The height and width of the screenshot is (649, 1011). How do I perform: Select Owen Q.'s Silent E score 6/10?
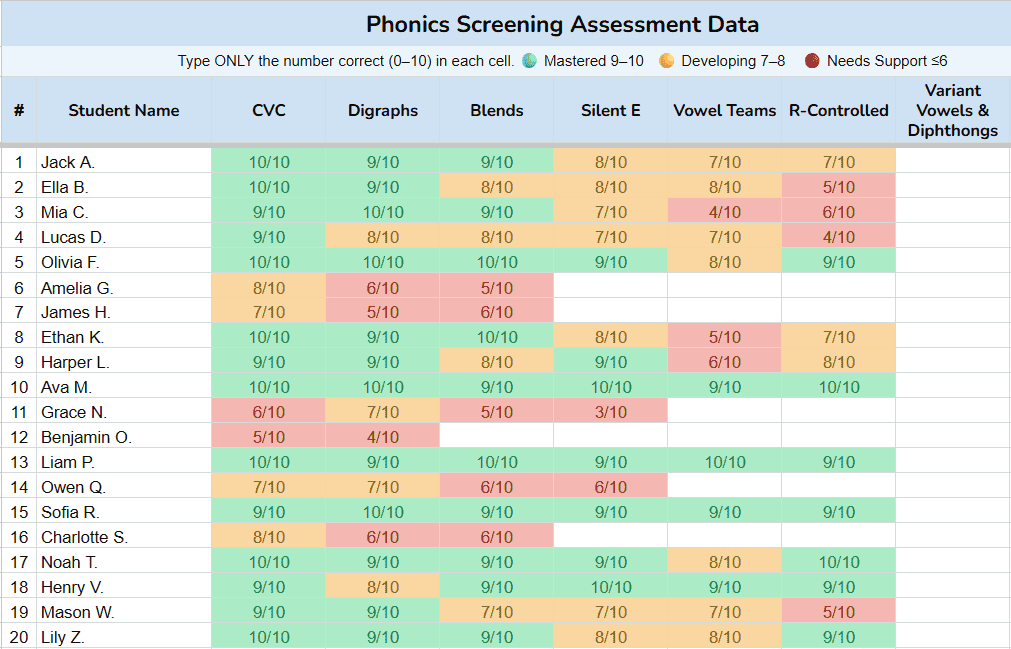(x=611, y=487)
